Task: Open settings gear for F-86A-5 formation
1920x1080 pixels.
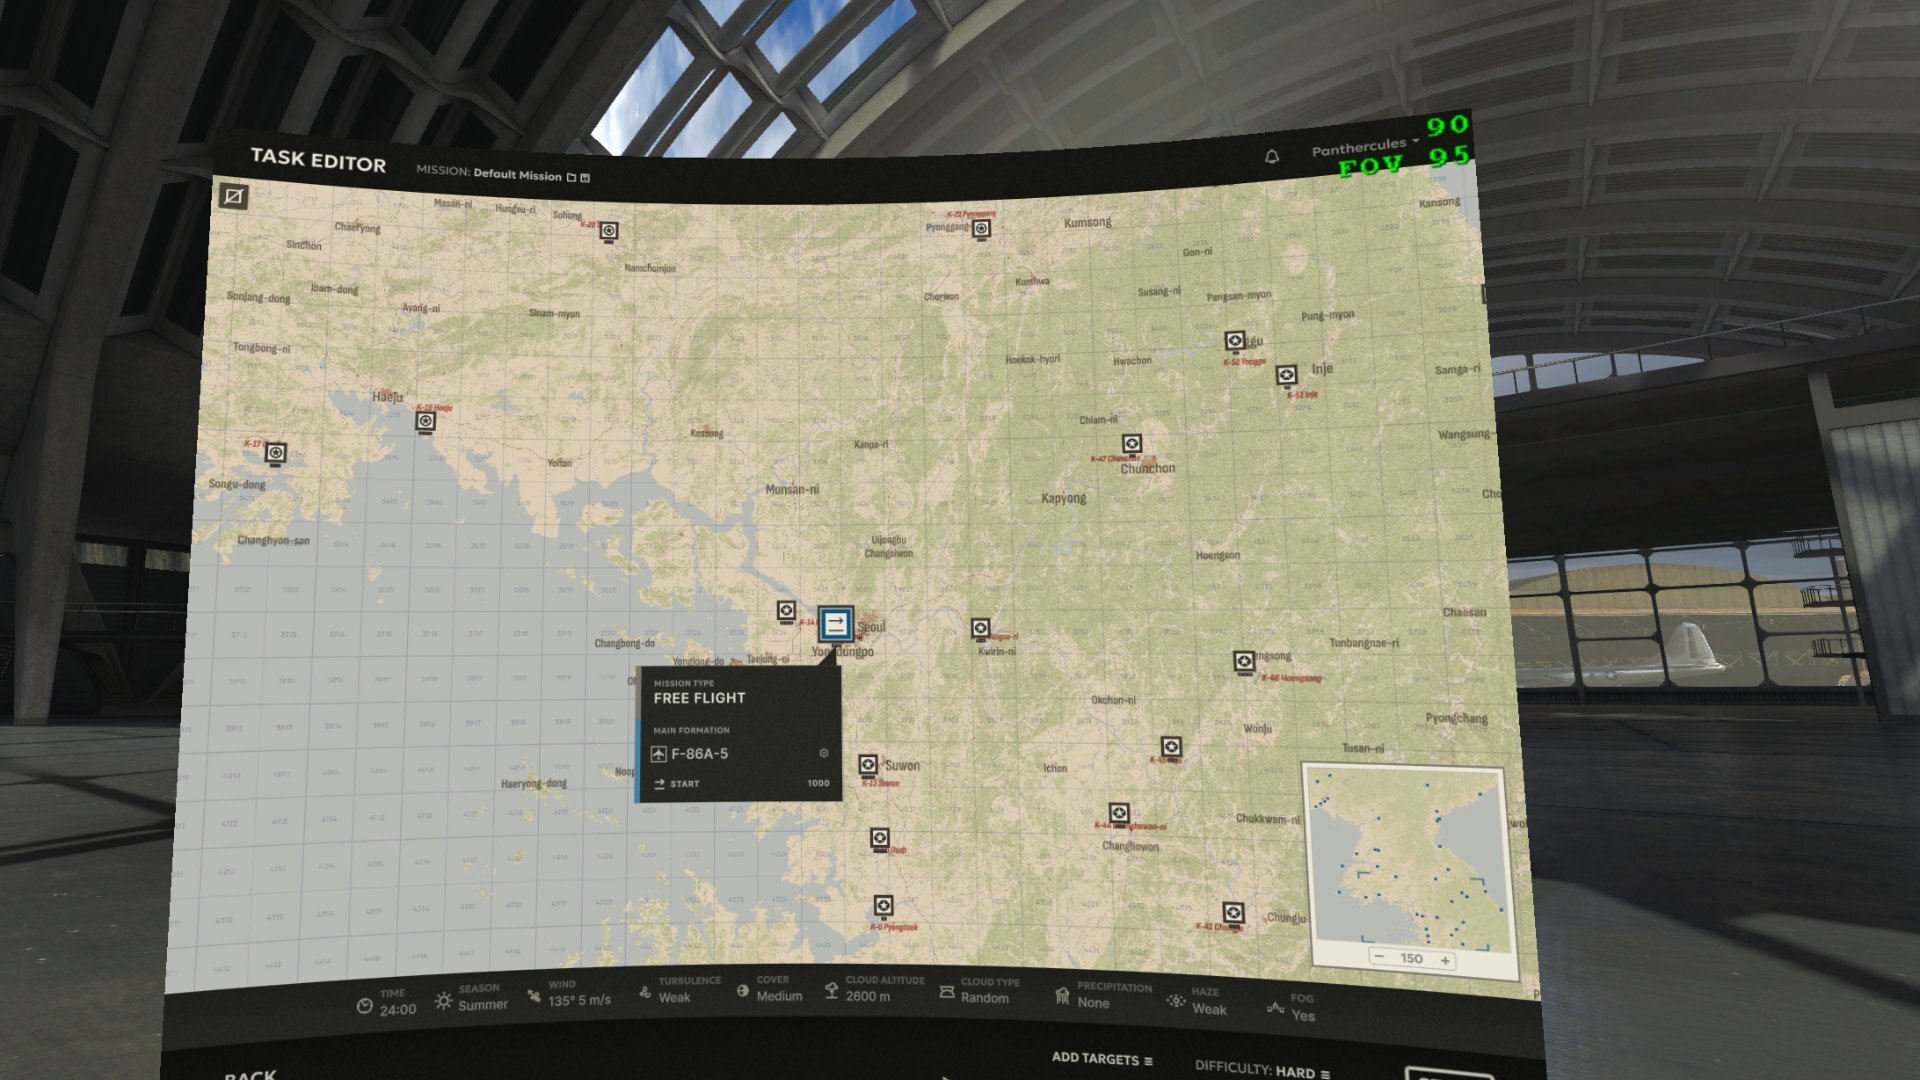Action: click(824, 753)
